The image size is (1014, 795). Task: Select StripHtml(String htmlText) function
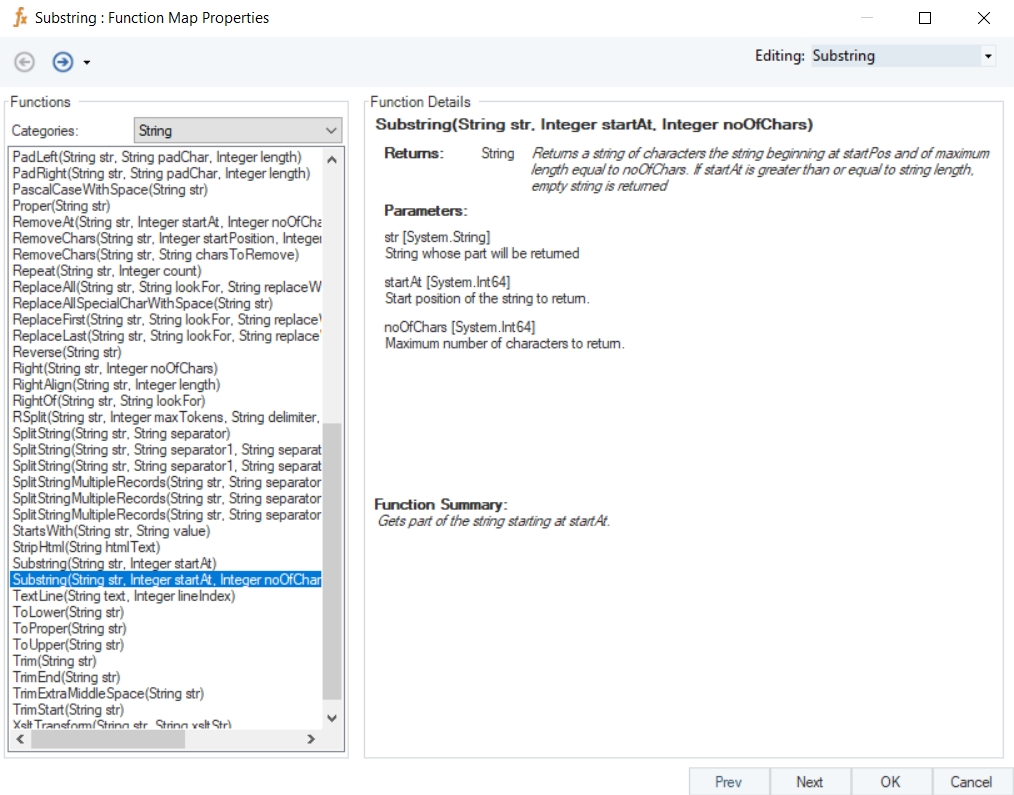(x=86, y=547)
